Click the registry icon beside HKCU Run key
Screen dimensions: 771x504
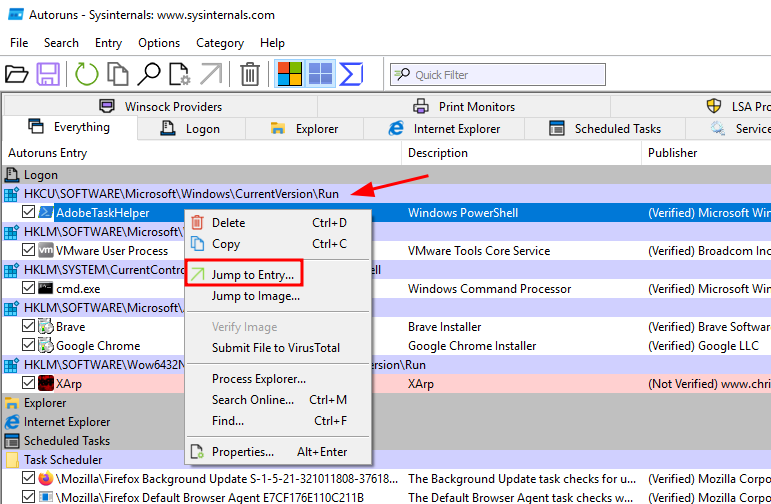click(x=12, y=194)
